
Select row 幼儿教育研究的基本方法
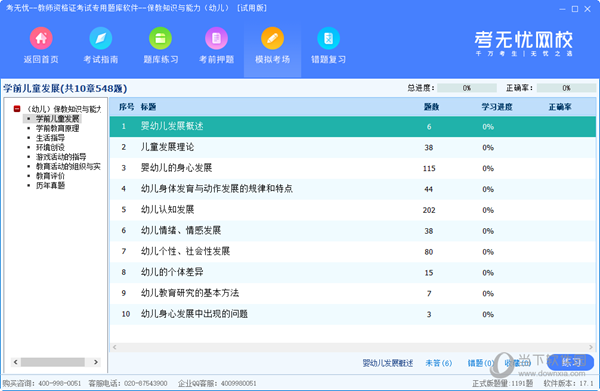[352, 293]
